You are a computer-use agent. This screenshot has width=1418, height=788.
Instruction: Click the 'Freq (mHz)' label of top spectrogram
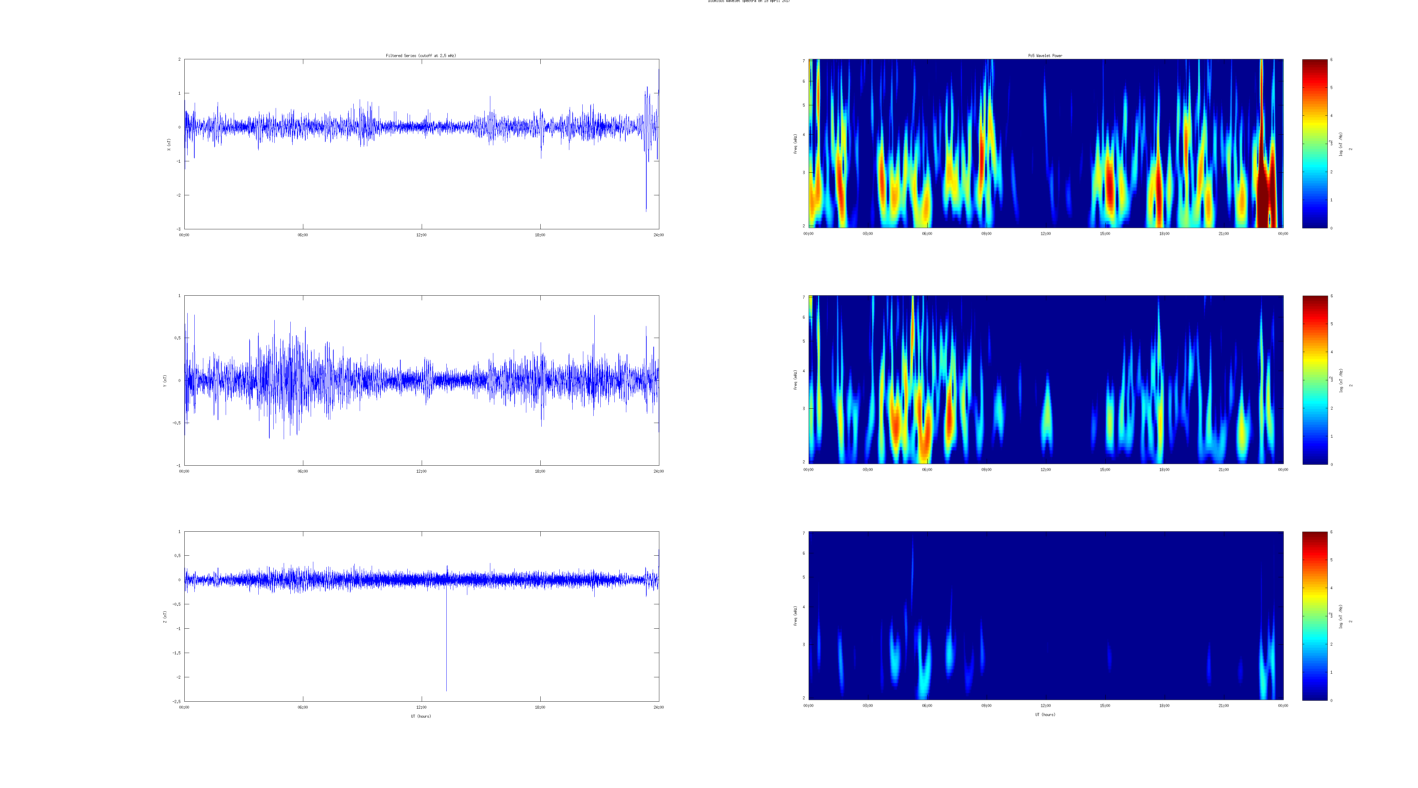click(797, 143)
